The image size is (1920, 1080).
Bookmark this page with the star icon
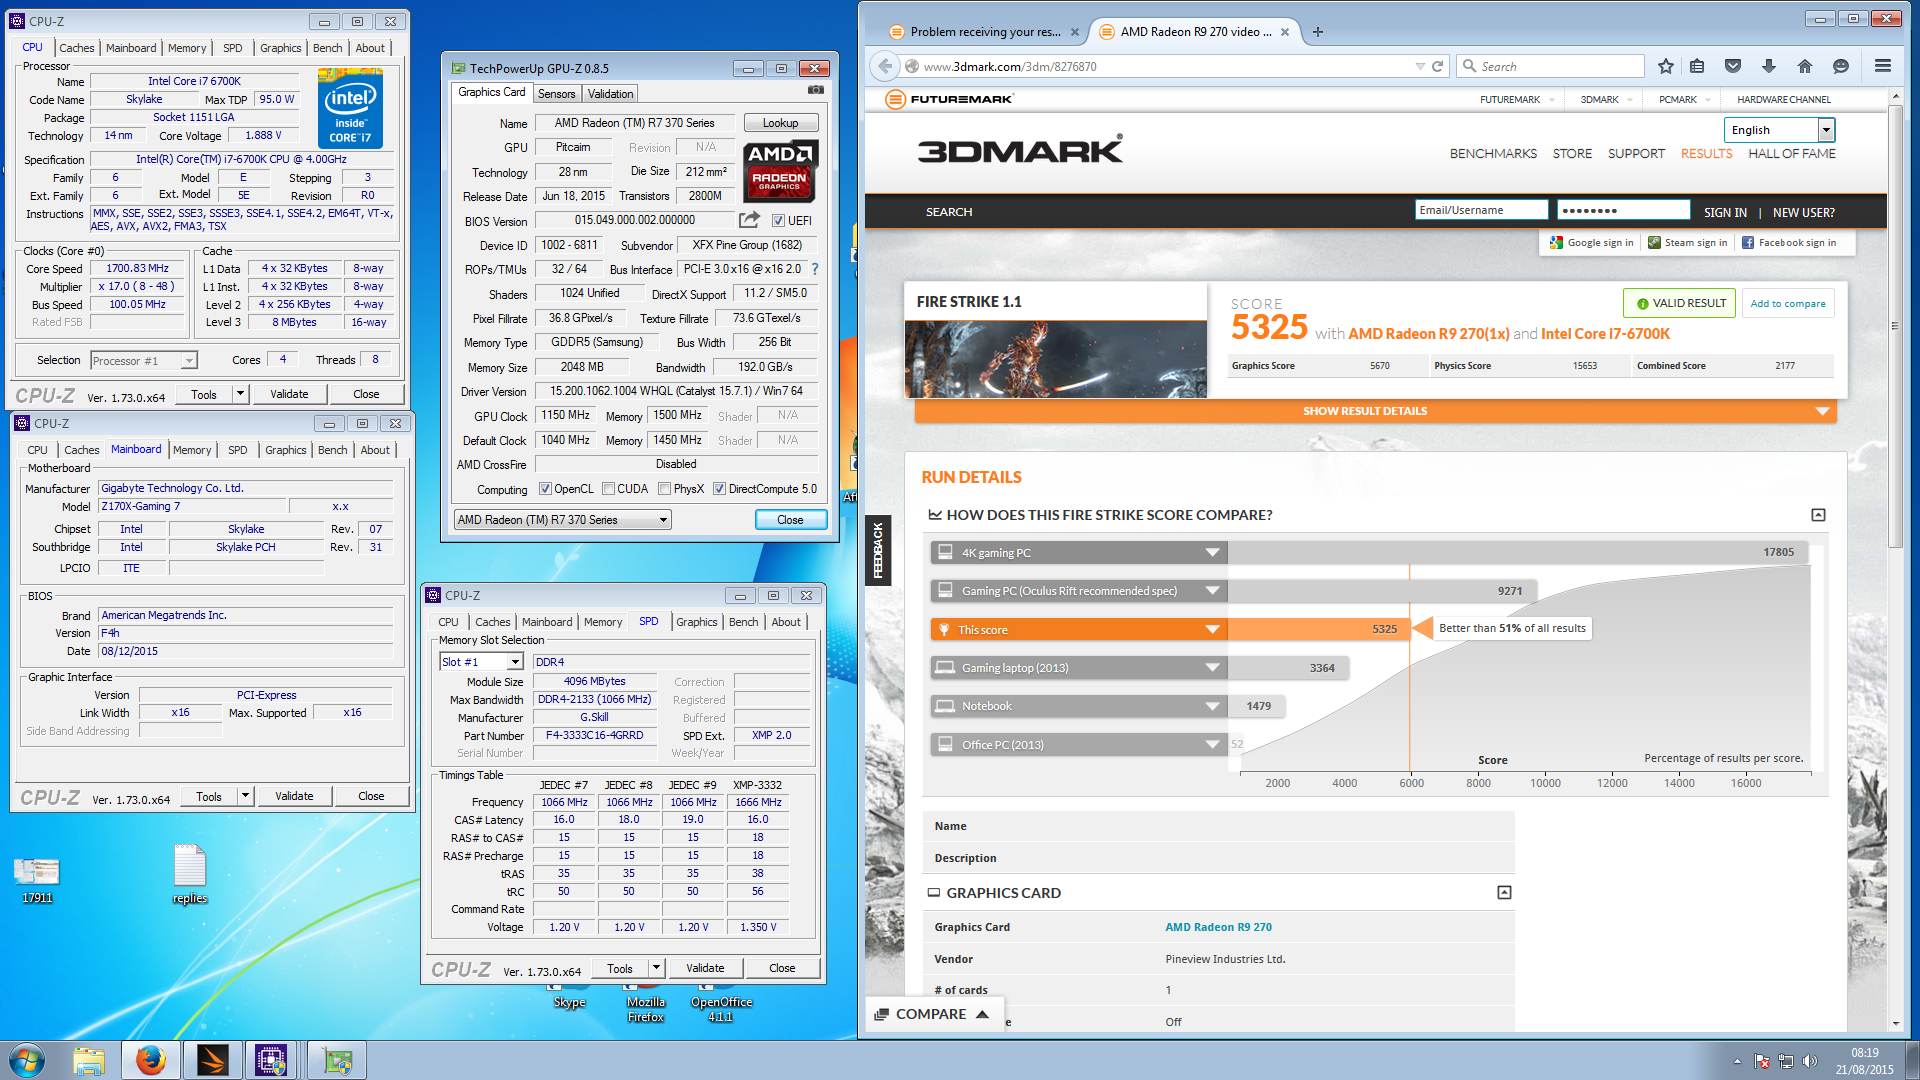(x=1665, y=66)
